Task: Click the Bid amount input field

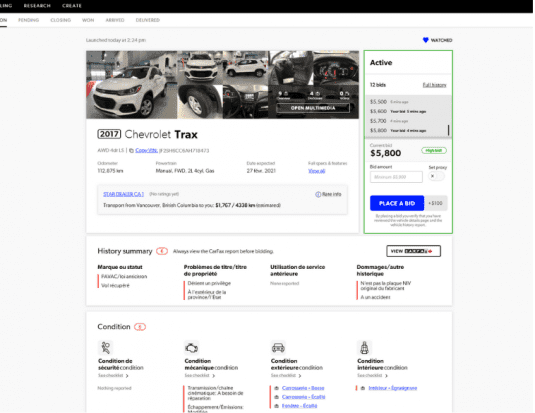Action: (396, 177)
